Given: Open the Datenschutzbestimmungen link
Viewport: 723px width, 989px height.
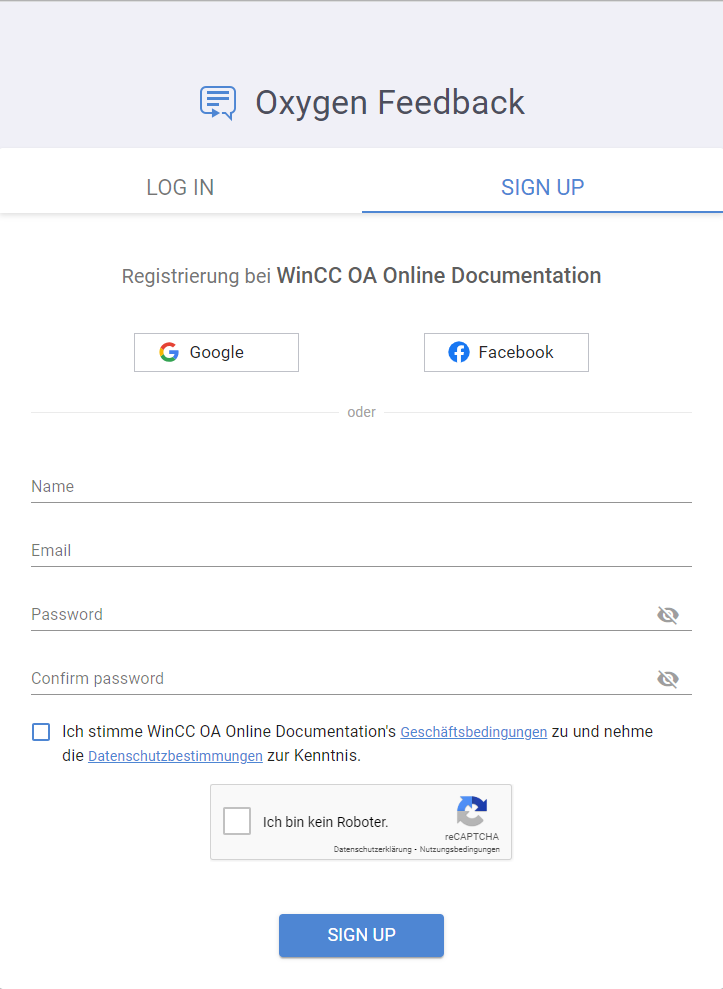Looking at the screenshot, I should tap(175, 756).
